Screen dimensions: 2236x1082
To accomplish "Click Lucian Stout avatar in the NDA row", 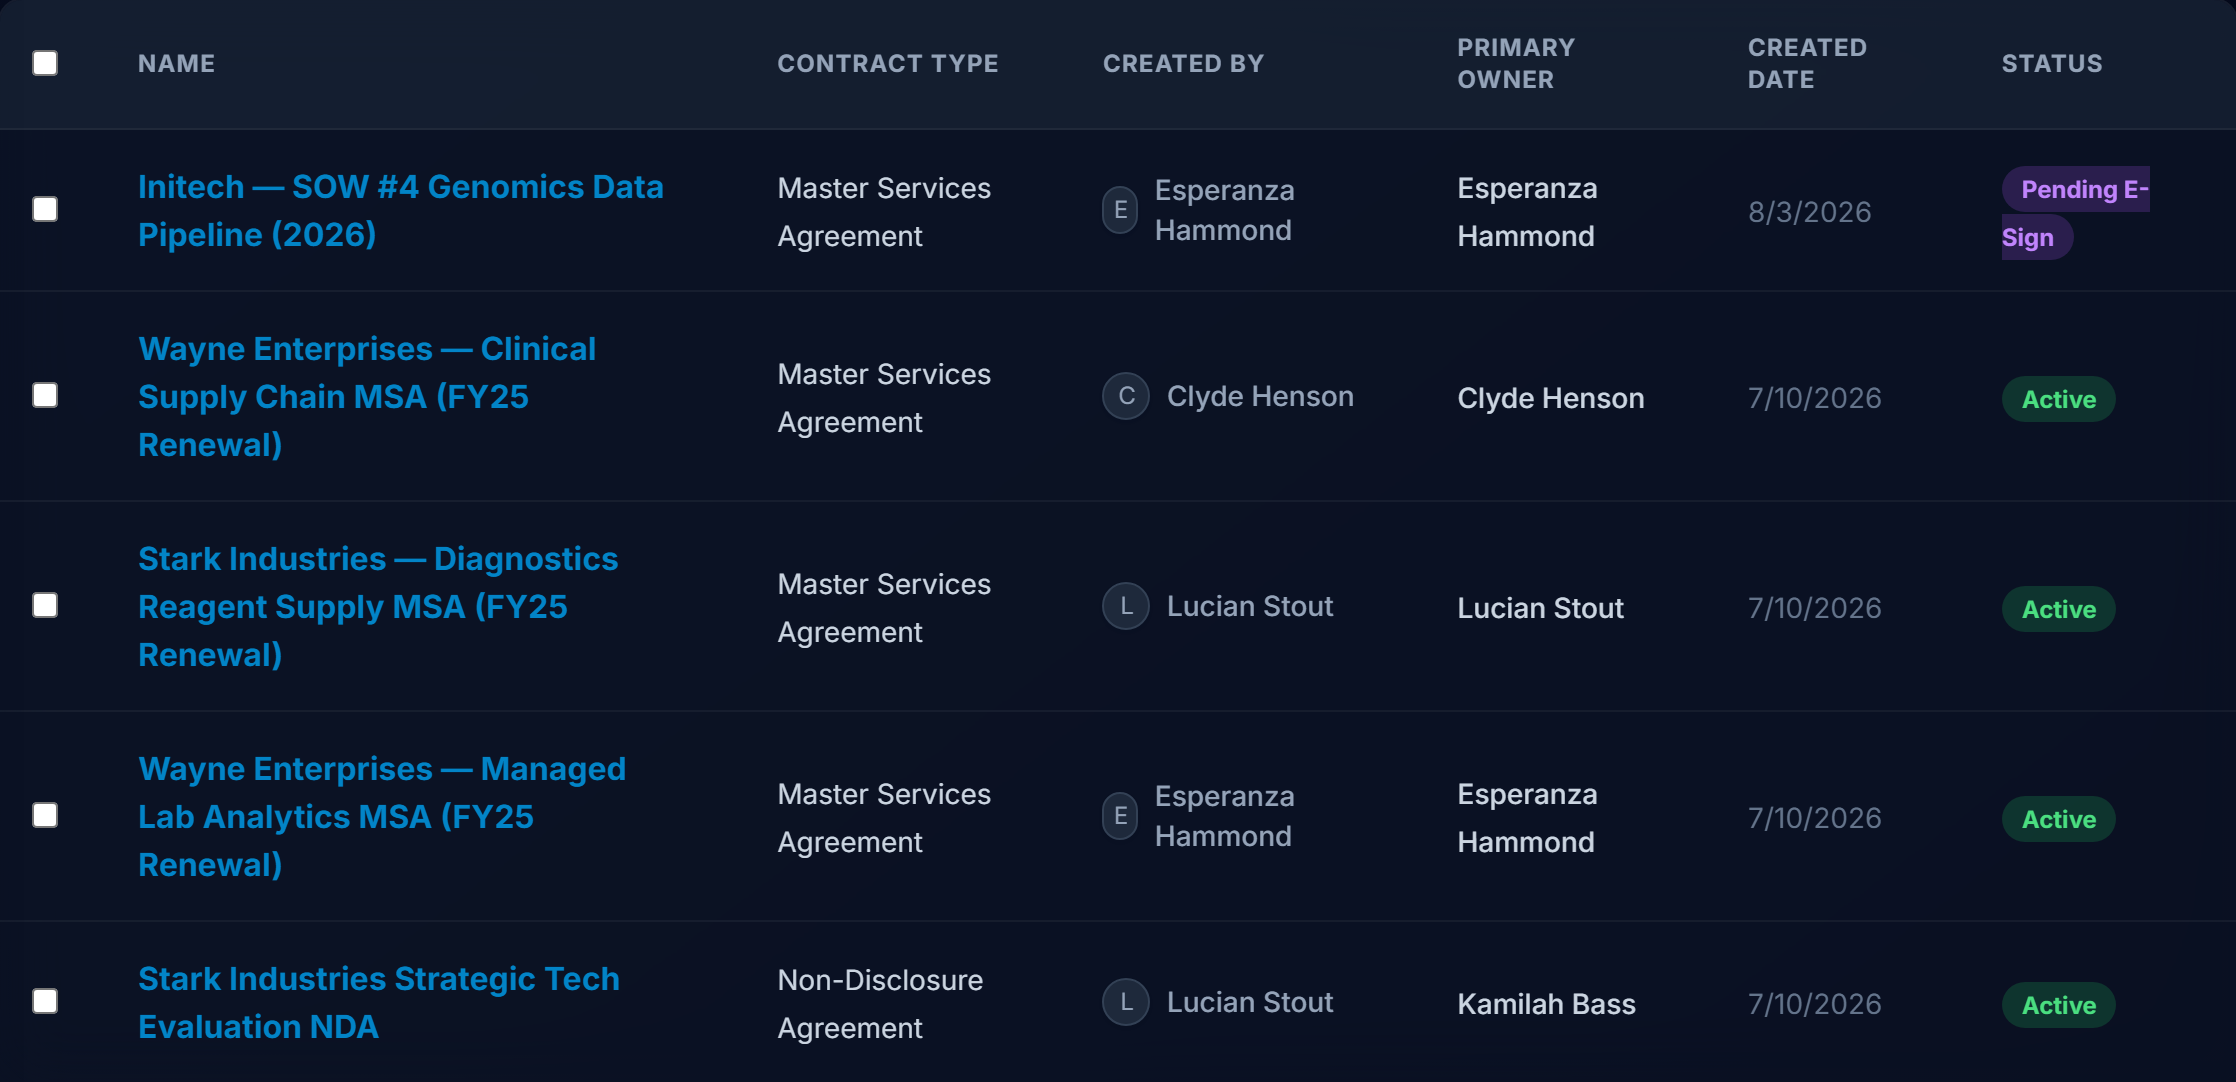I will coord(1126,1002).
